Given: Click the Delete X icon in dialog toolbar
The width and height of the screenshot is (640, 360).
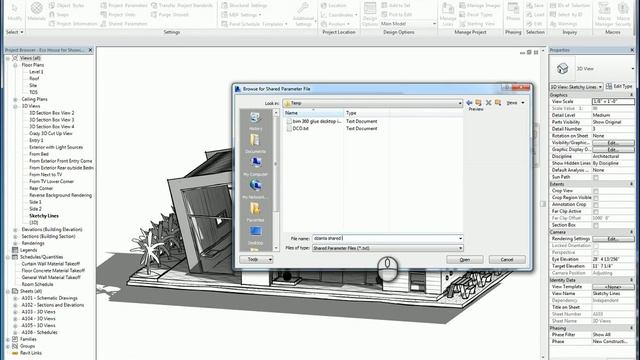Looking at the screenshot, I should click(488, 103).
